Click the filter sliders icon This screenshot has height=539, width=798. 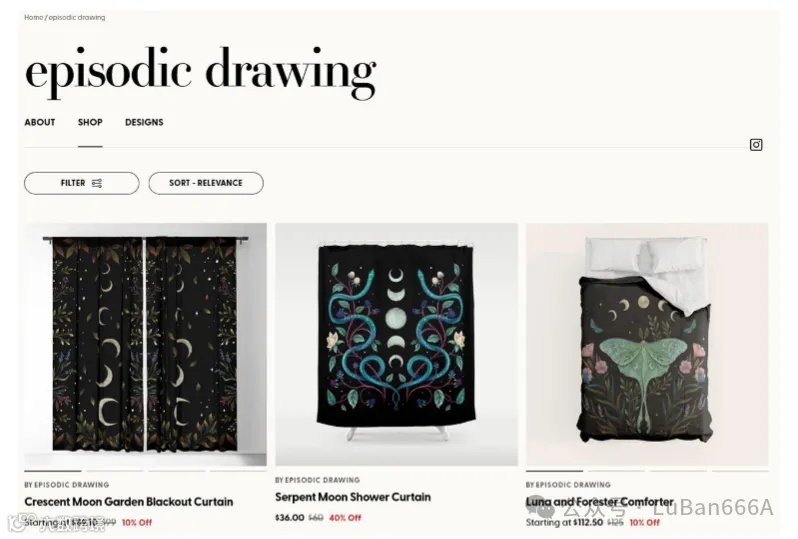point(97,183)
